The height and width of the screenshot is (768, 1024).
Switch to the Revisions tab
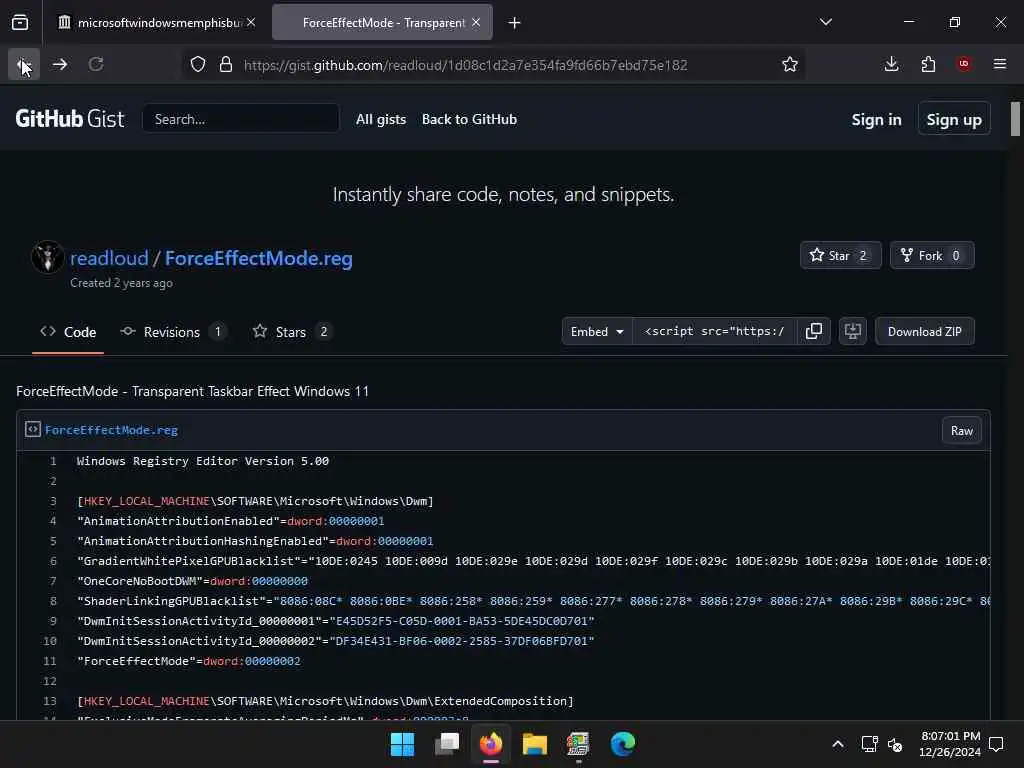[x=173, y=332]
